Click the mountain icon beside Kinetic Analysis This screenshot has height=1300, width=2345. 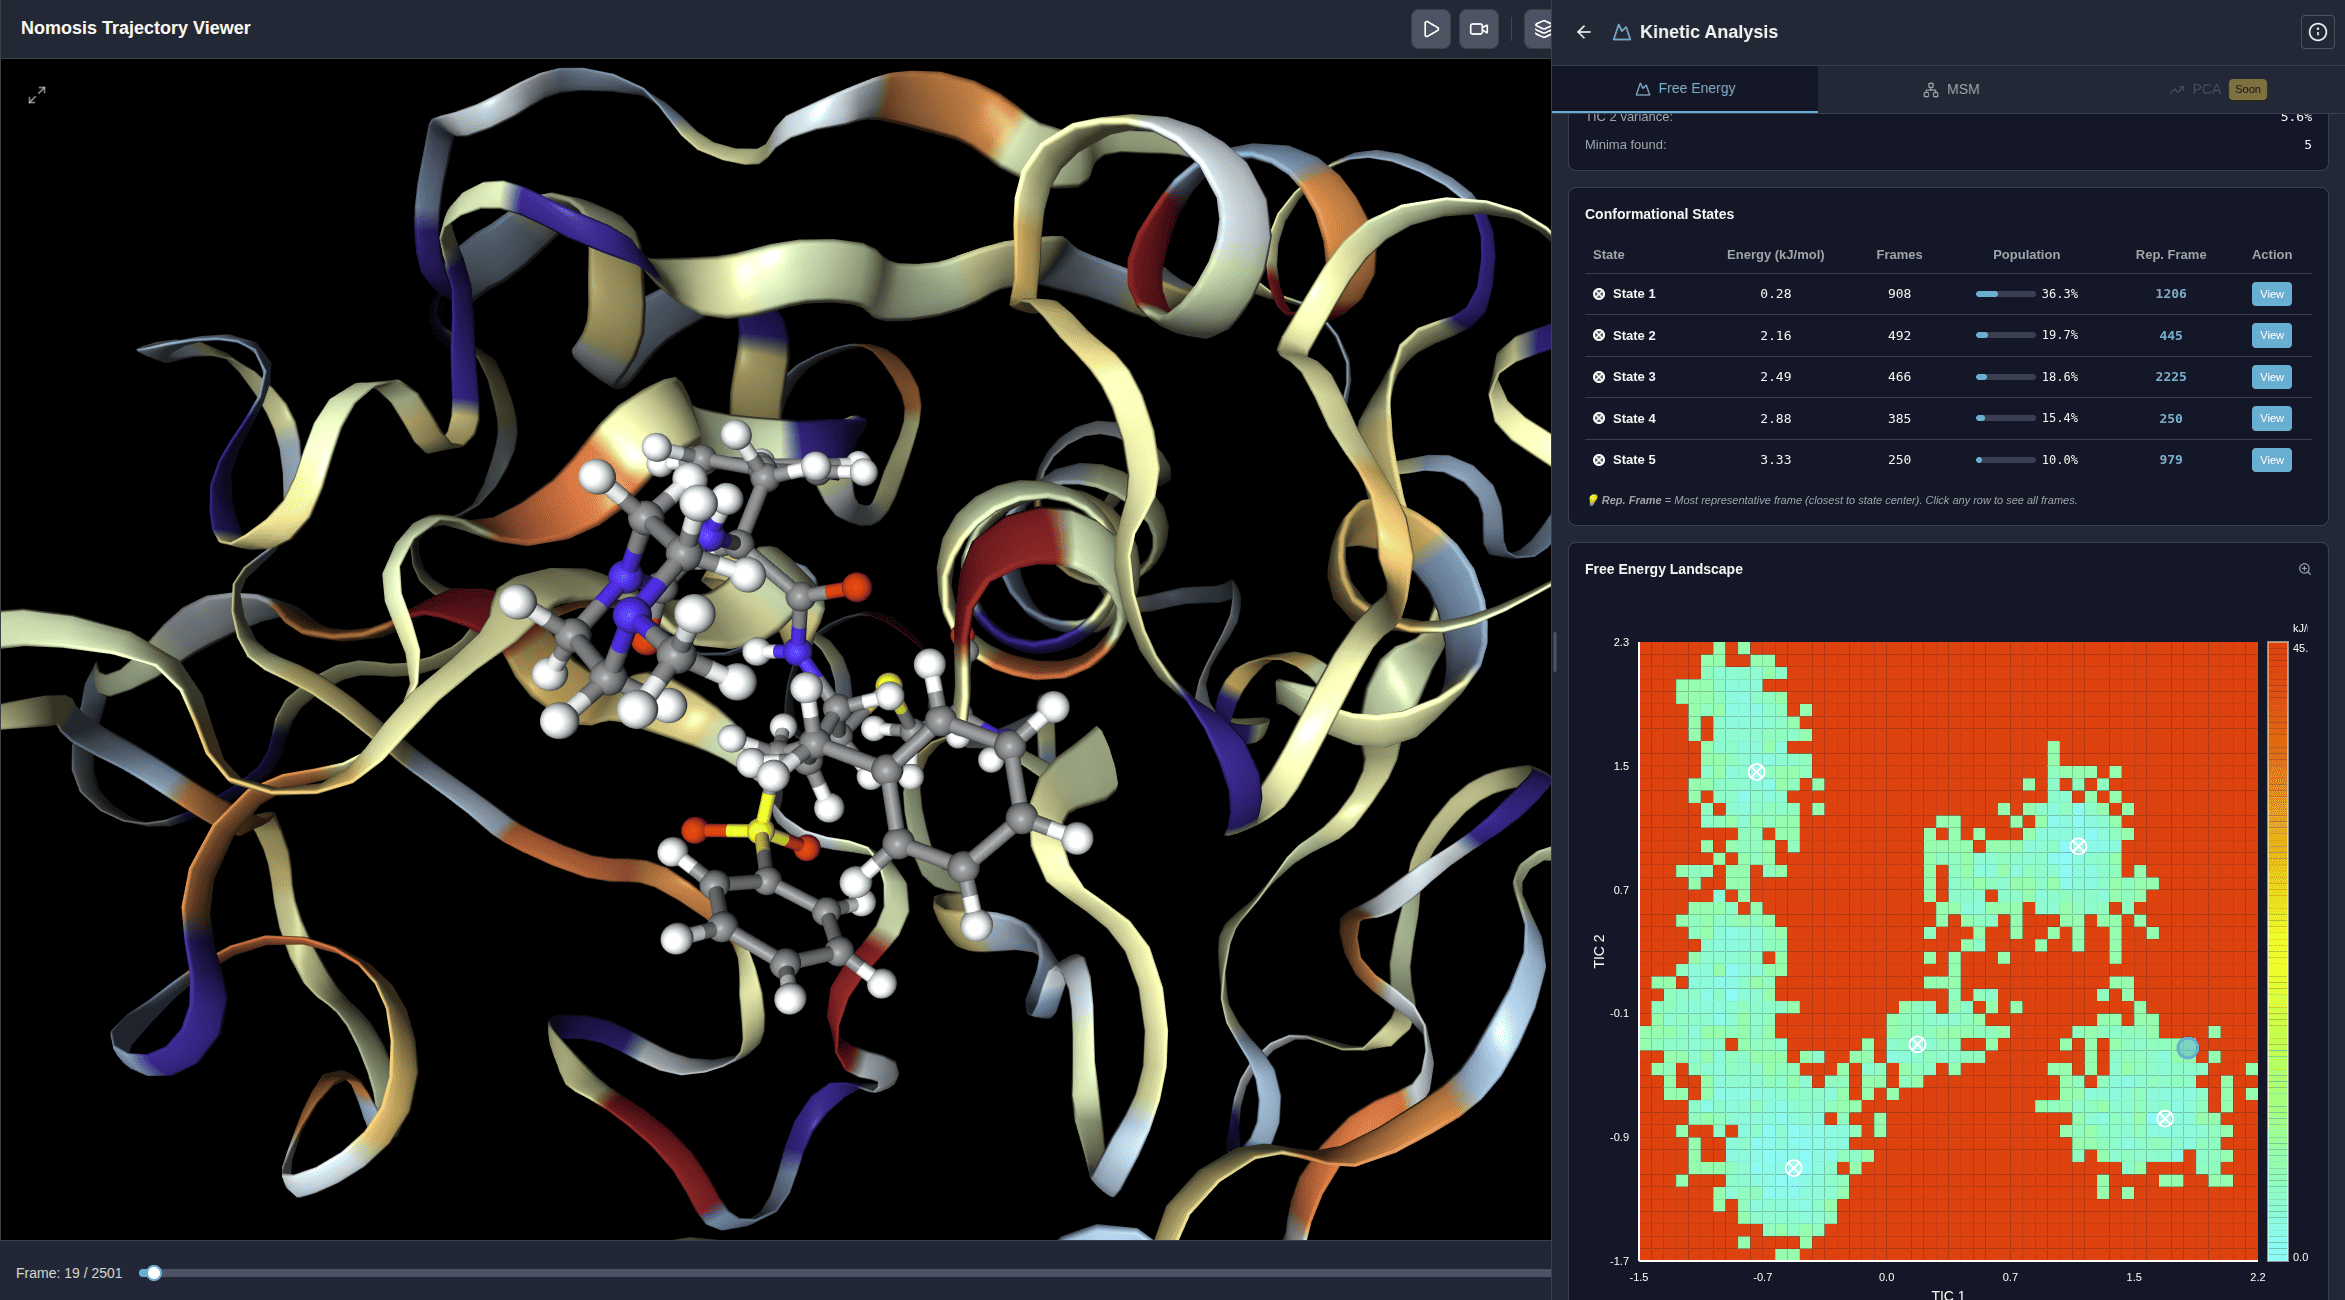1620,31
